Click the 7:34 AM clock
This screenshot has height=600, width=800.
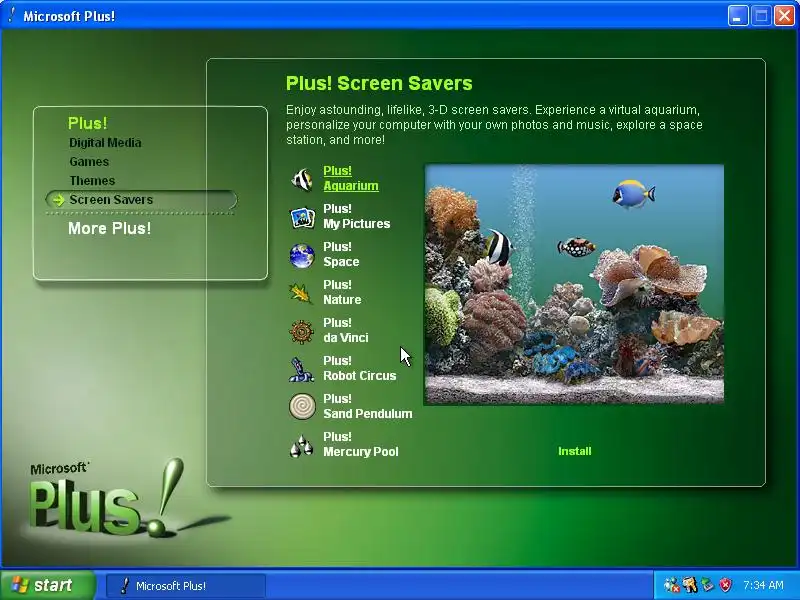click(763, 585)
